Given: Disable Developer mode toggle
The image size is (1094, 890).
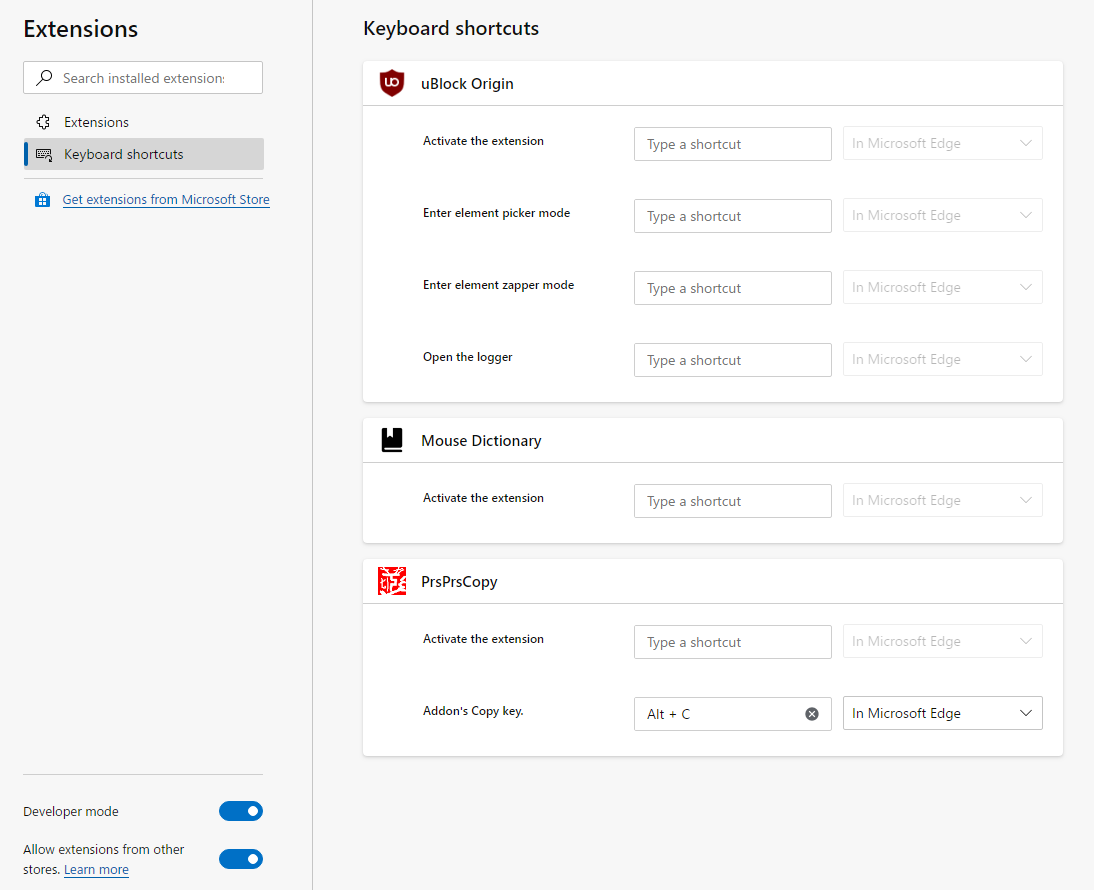Looking at the screenshot, I should tap(241, 811).
